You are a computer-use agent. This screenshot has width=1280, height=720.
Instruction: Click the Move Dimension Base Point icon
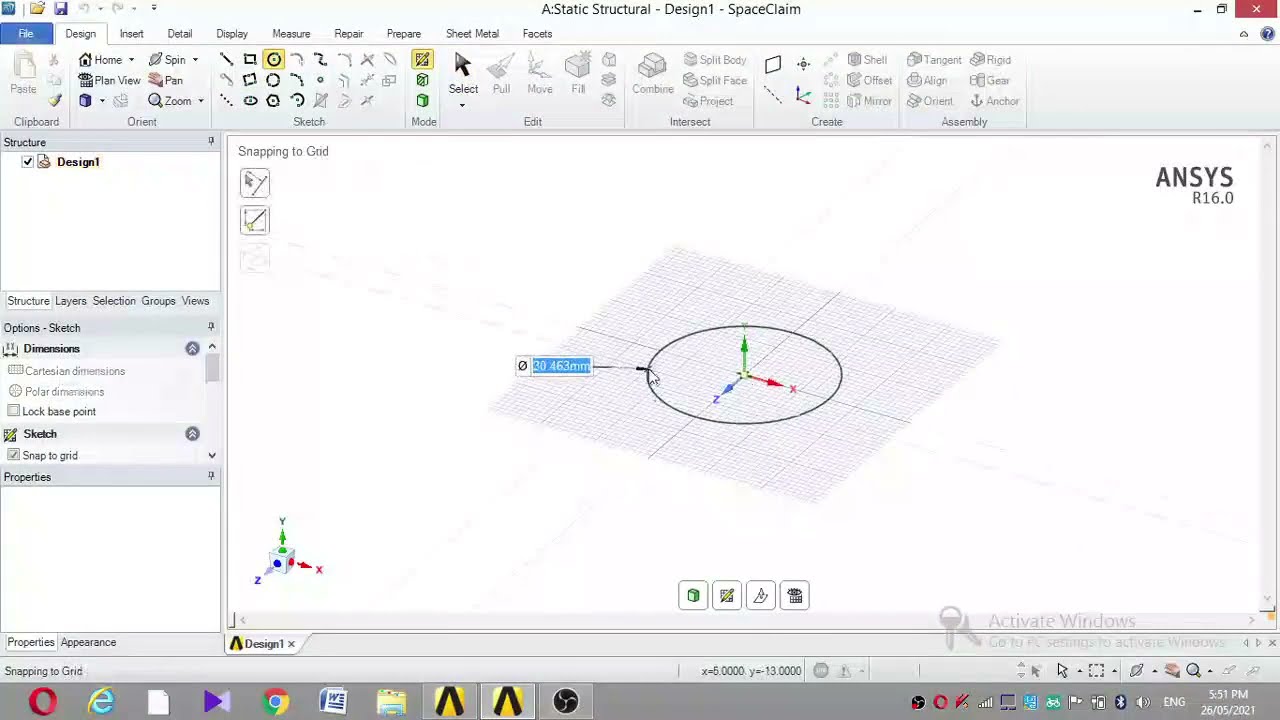point(255,220)
